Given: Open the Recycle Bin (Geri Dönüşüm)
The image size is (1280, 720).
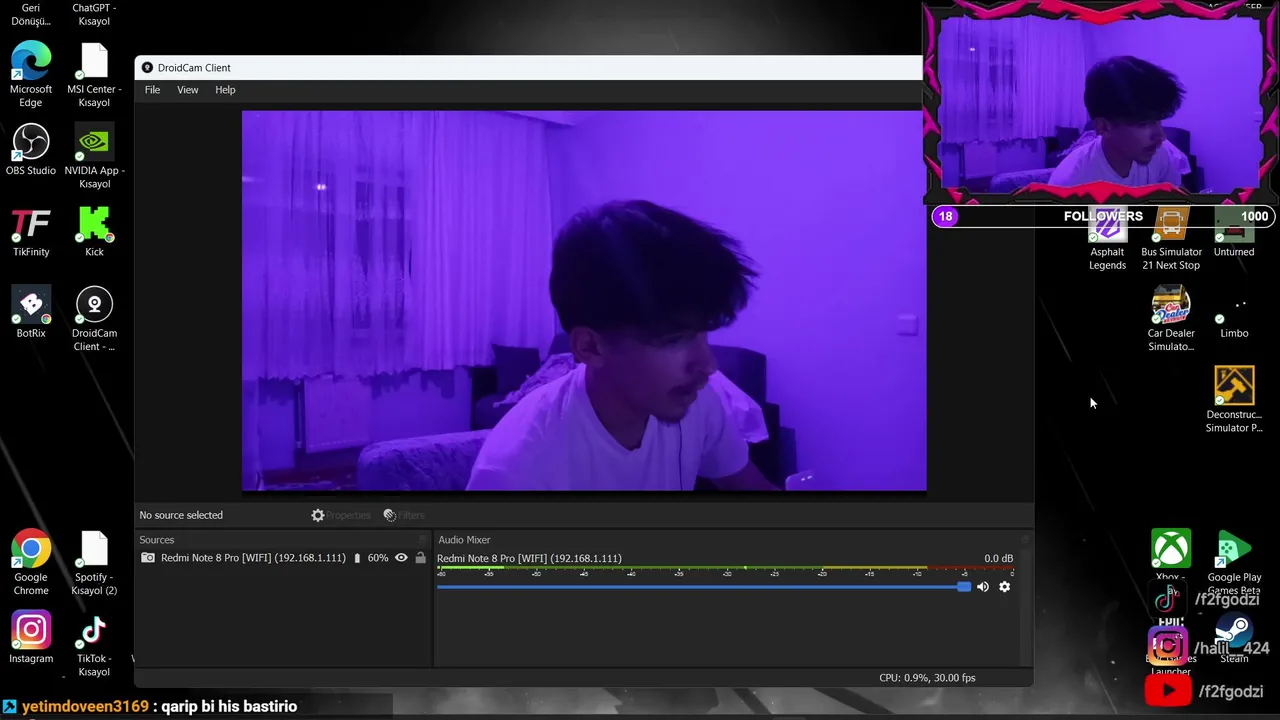Looking at the screenshot, I should [31, 14].
